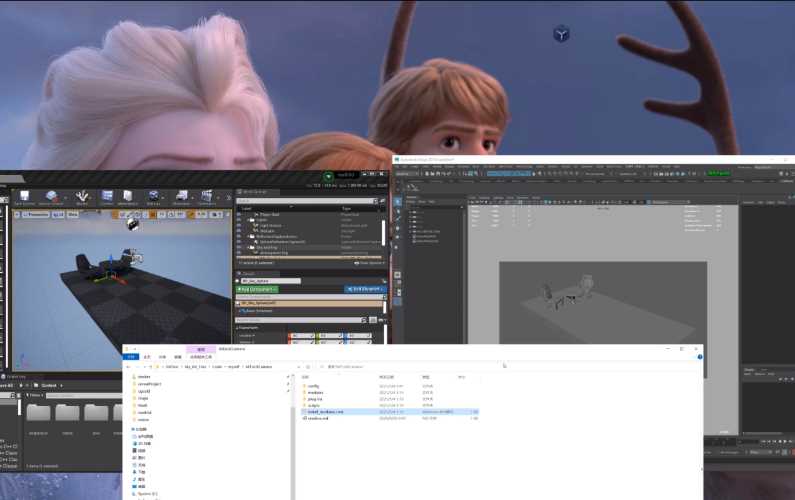Click the Location Y value field
Image resolution: width=795 pixels, height=500 pixels.
coord(330,336)
